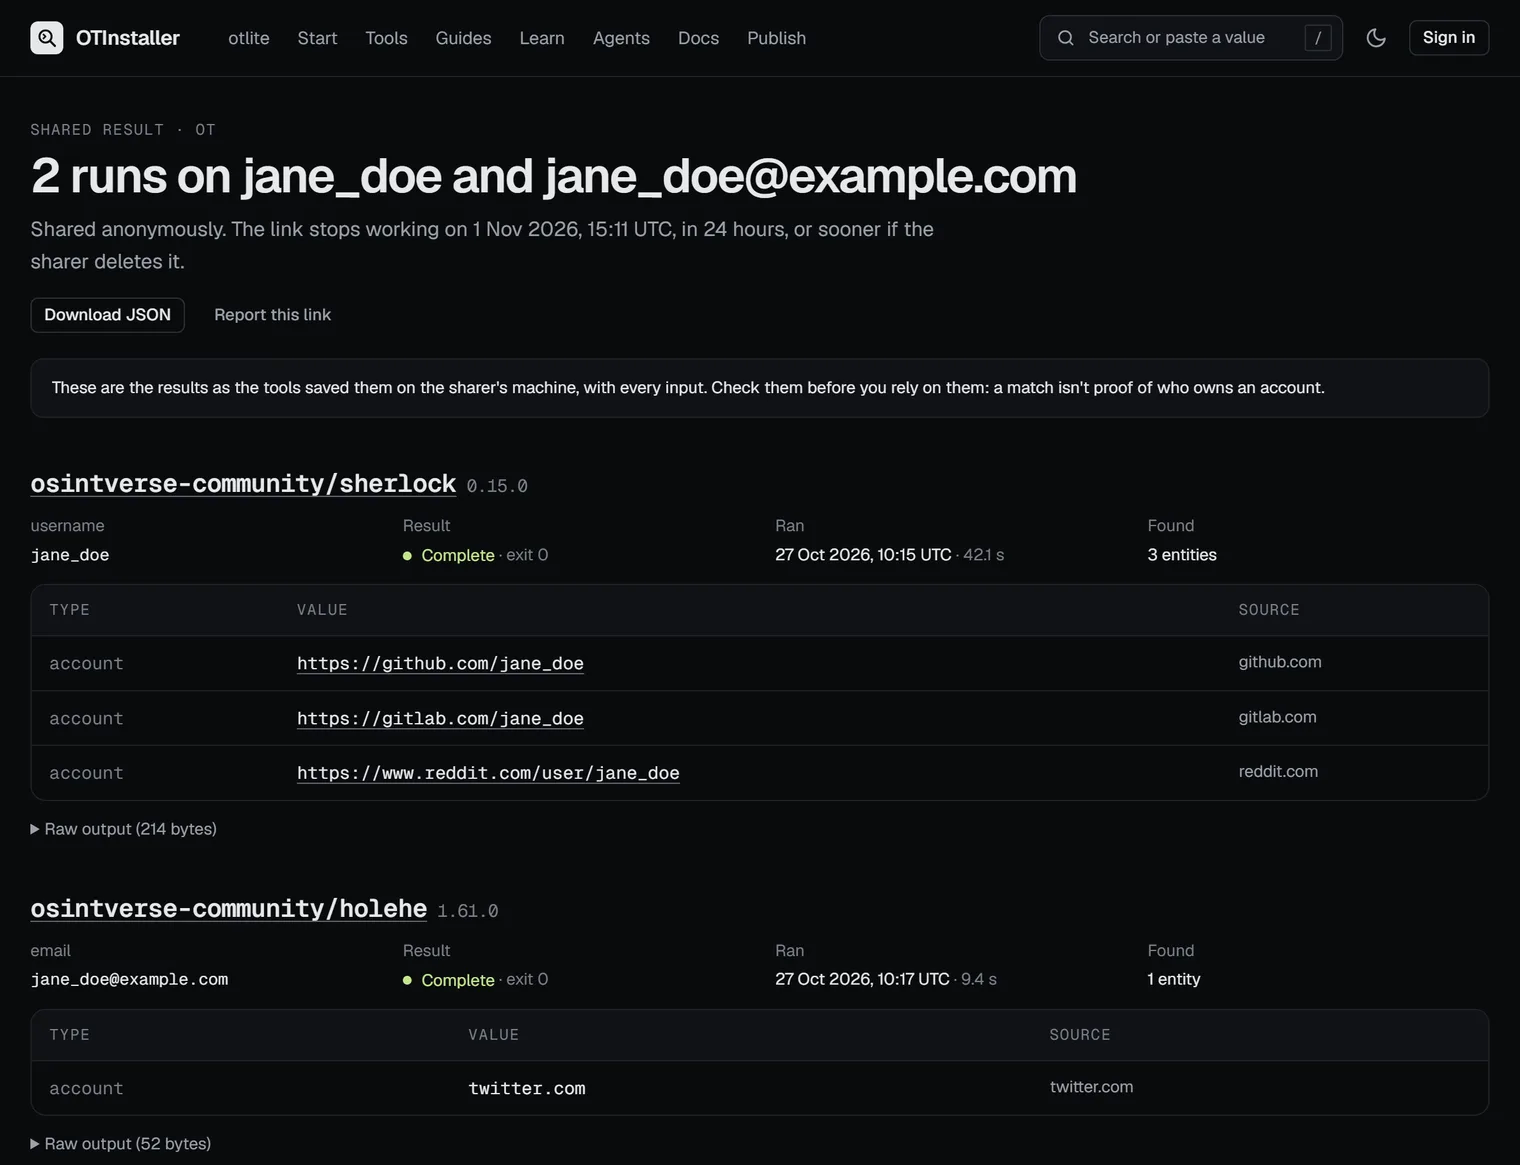Viewport: 1520px width, 1165px height.
Task: Open the reddit.com/user/jane_doe link
Action: click(x=488, y=773)
